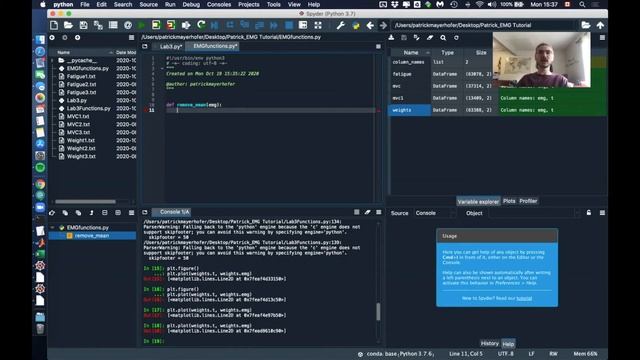
Task: Select Lab3Functions.py in the file list
Action: click(x=89, y=109)
